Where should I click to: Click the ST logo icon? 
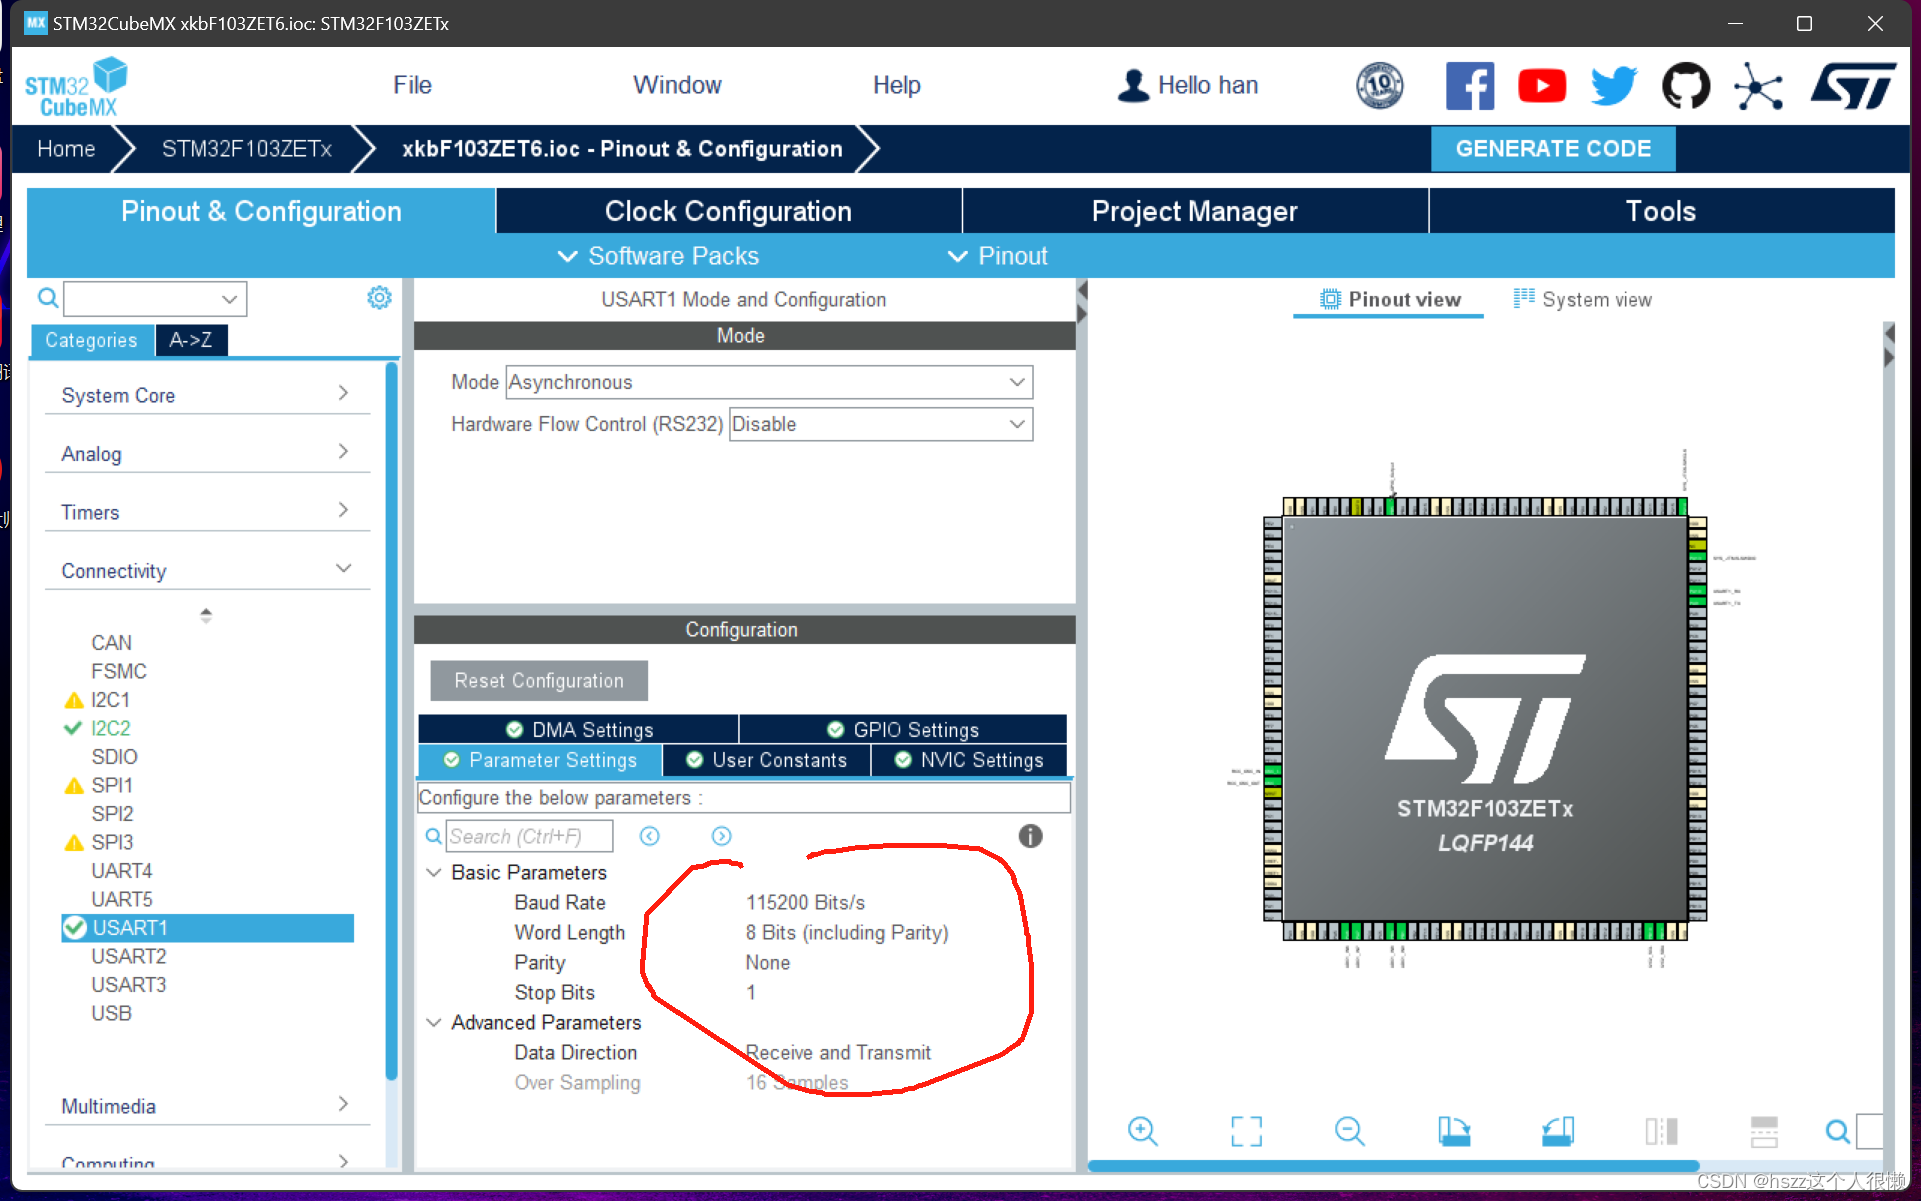coord(1853,86)
